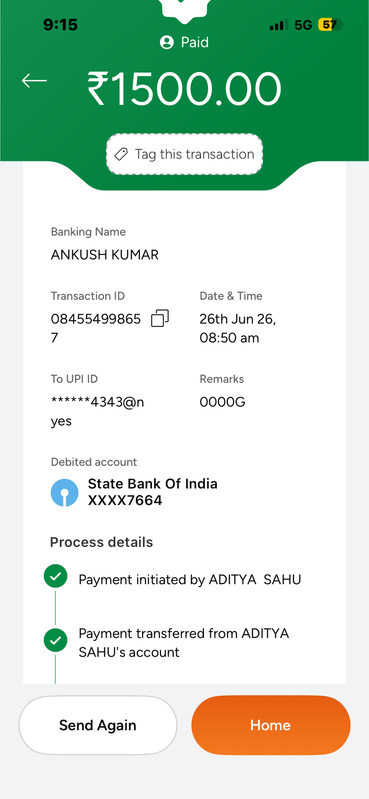Tap the back arrow icon
The height and width of the screenshot is (799, 369).
[x=34, y=81]
